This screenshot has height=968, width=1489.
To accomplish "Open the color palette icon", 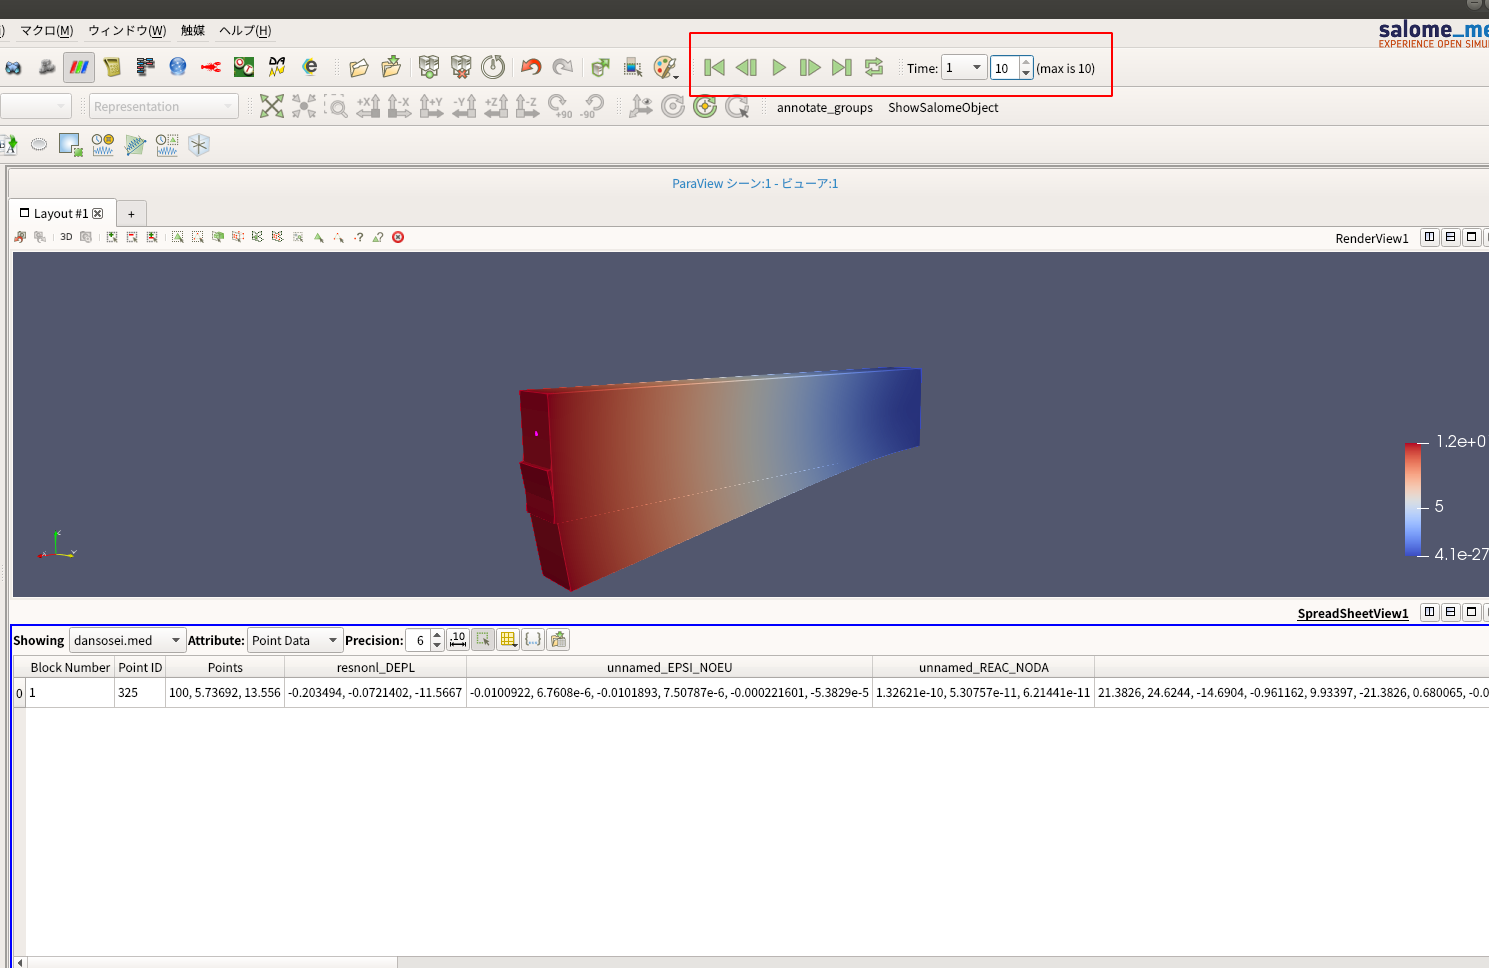I will (x=665, y=67).
